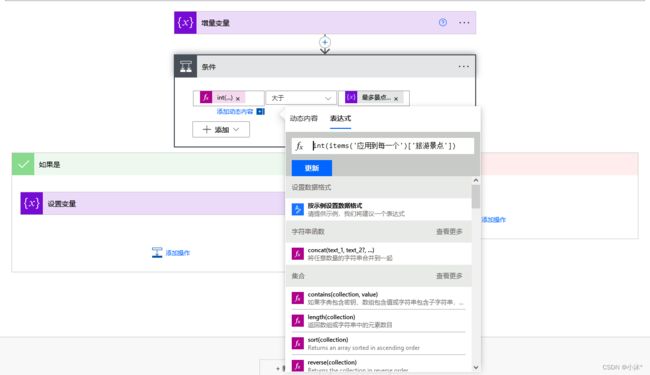
Task: Choose the sort(collection) function
Action: coord(378,344)
